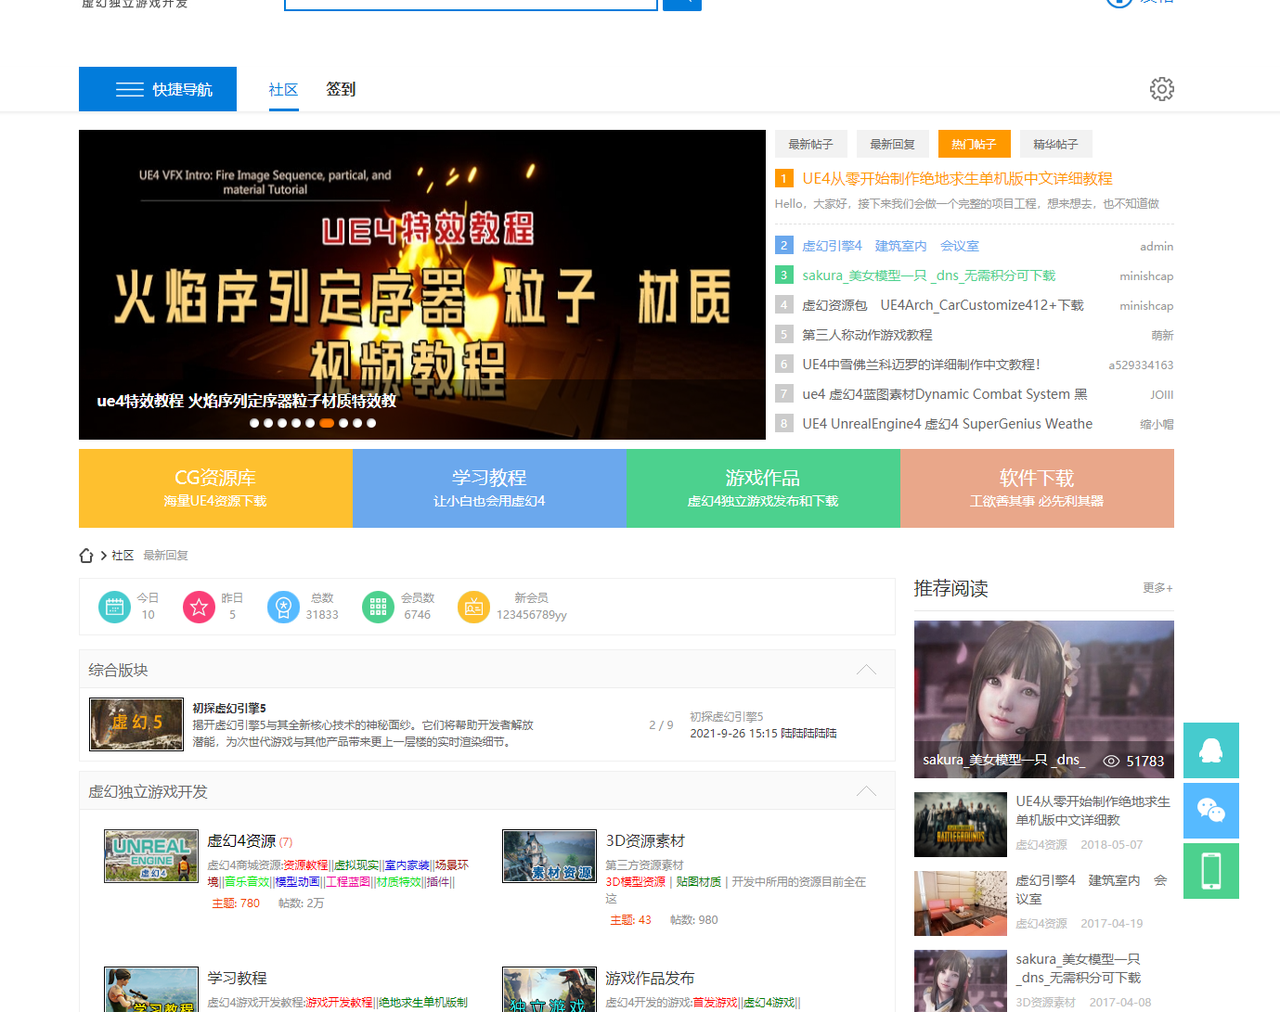
Task: Click the 3D模型资源 sub-link
Action: click(x=635, y=882)
